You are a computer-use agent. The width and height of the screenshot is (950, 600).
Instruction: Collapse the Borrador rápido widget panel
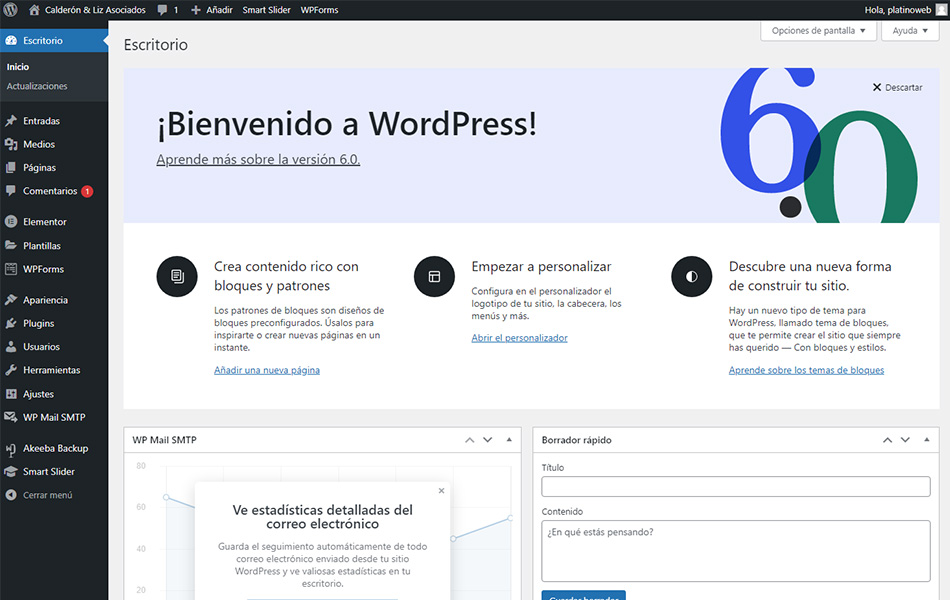click(x=926, y=440)
